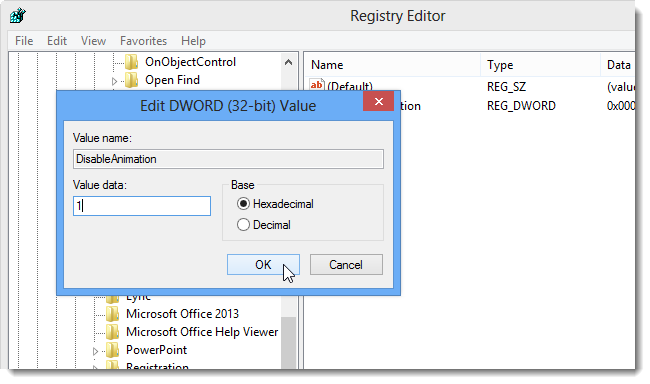The width and height of the screenshot is (650, 384).
Task: Select the Open Find folder icon
Action: [131, 80]
